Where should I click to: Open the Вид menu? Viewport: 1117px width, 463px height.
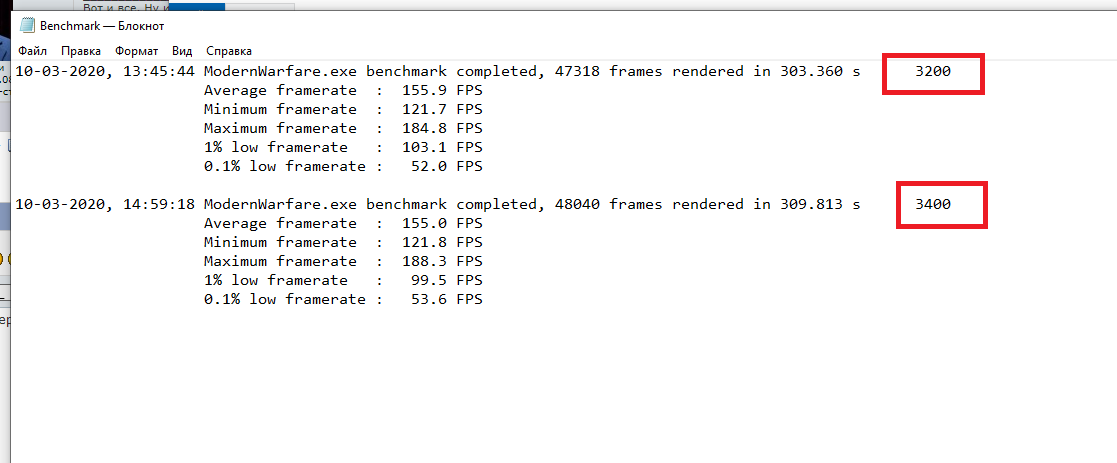click(182, 51)
